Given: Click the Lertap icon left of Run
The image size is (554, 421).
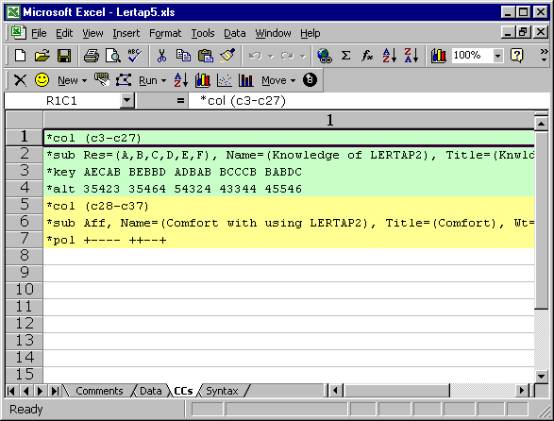Looking at the screenshot, I should click(123, 80).
